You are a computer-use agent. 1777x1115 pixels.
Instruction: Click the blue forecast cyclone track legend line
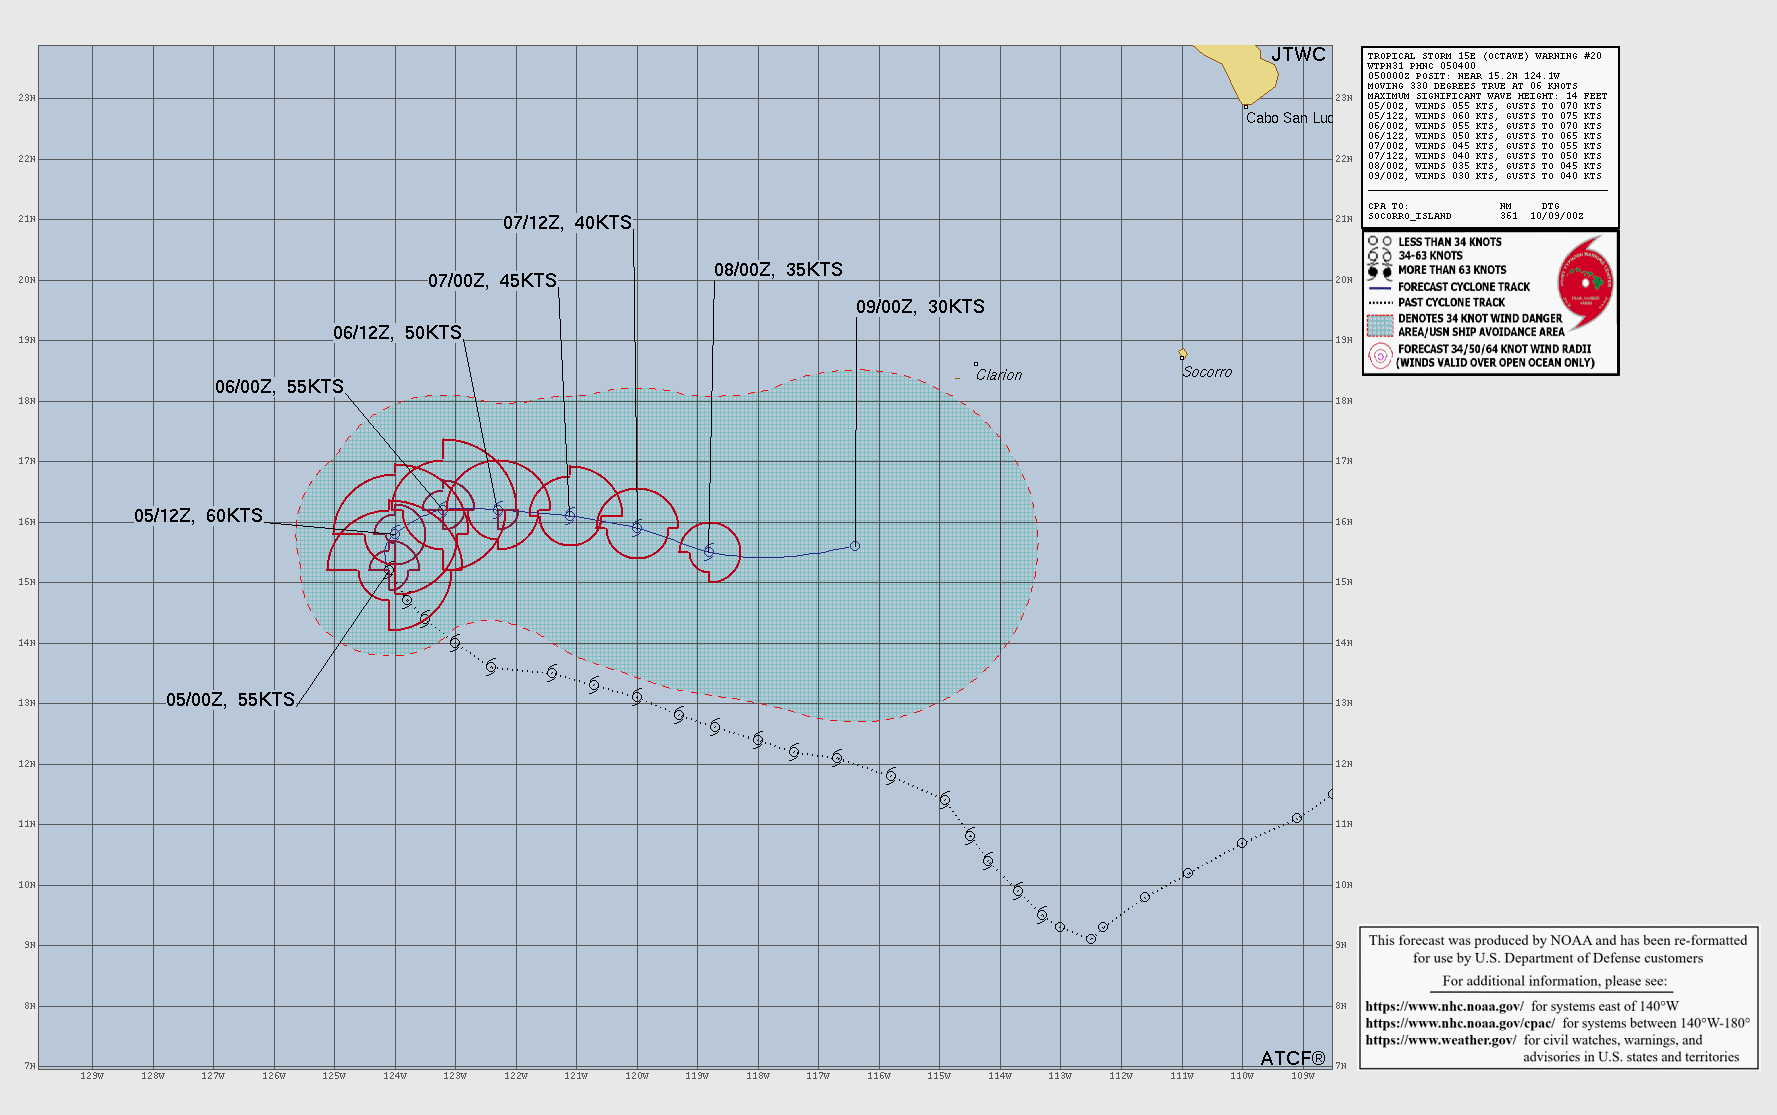coord(1380,287)
